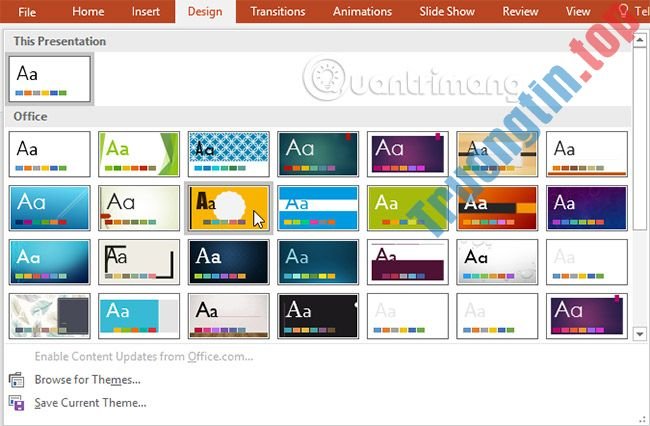
Task: Apply the blue Slice theme with diagonal line
Action: coord(49,208)
